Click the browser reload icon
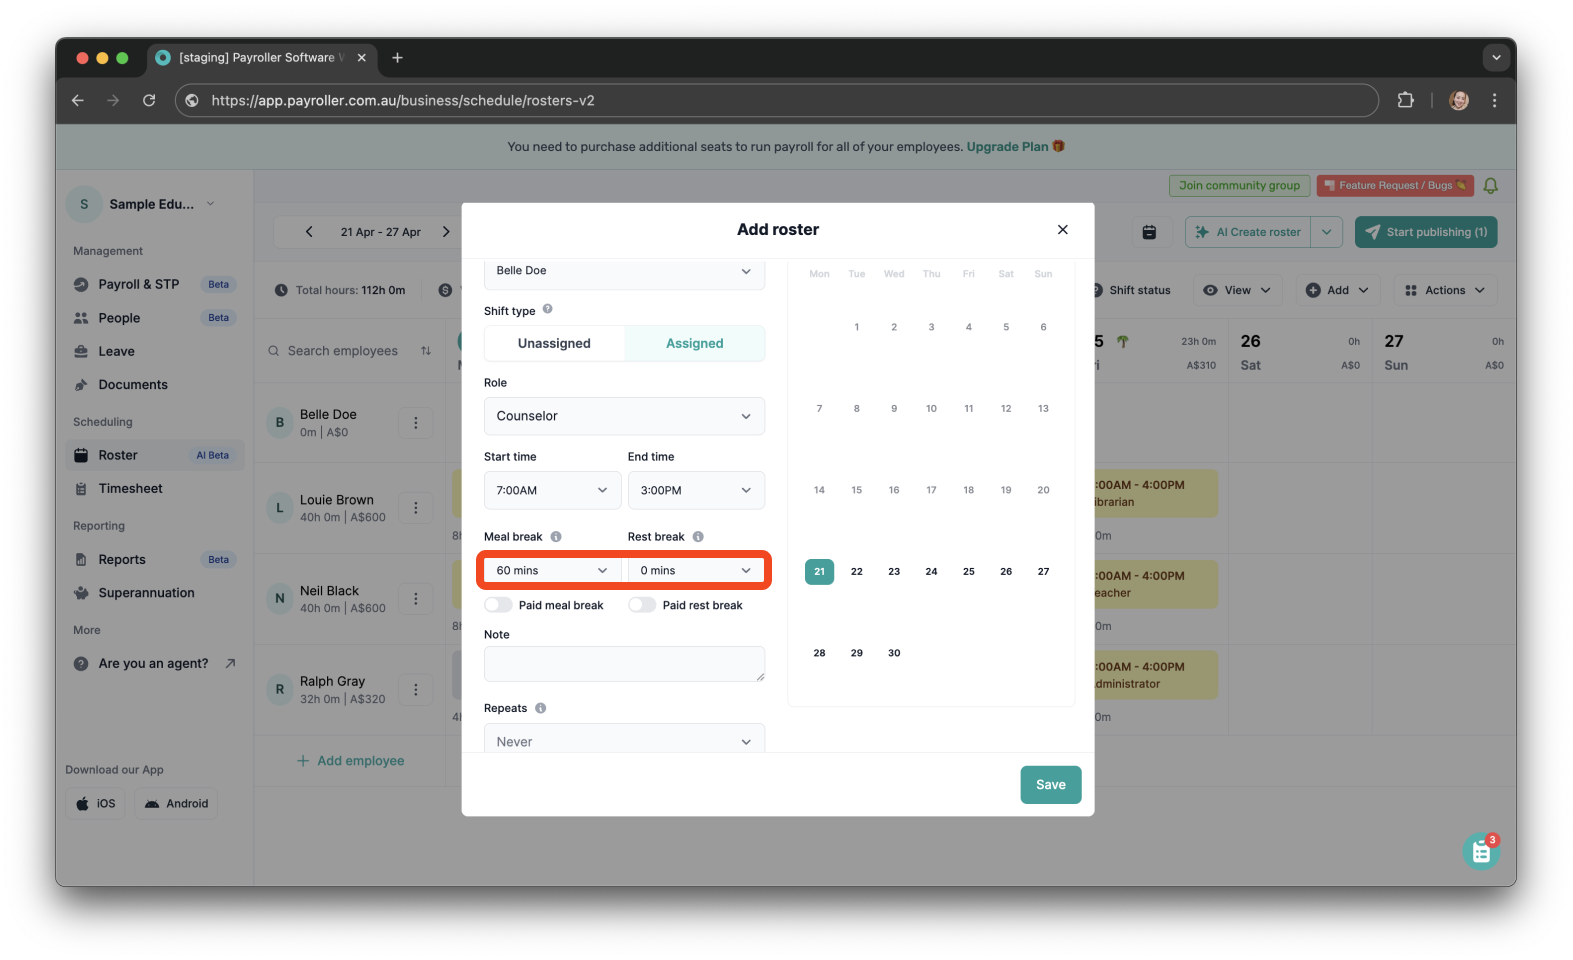The image size is (1573, 960). pos(149,100)
